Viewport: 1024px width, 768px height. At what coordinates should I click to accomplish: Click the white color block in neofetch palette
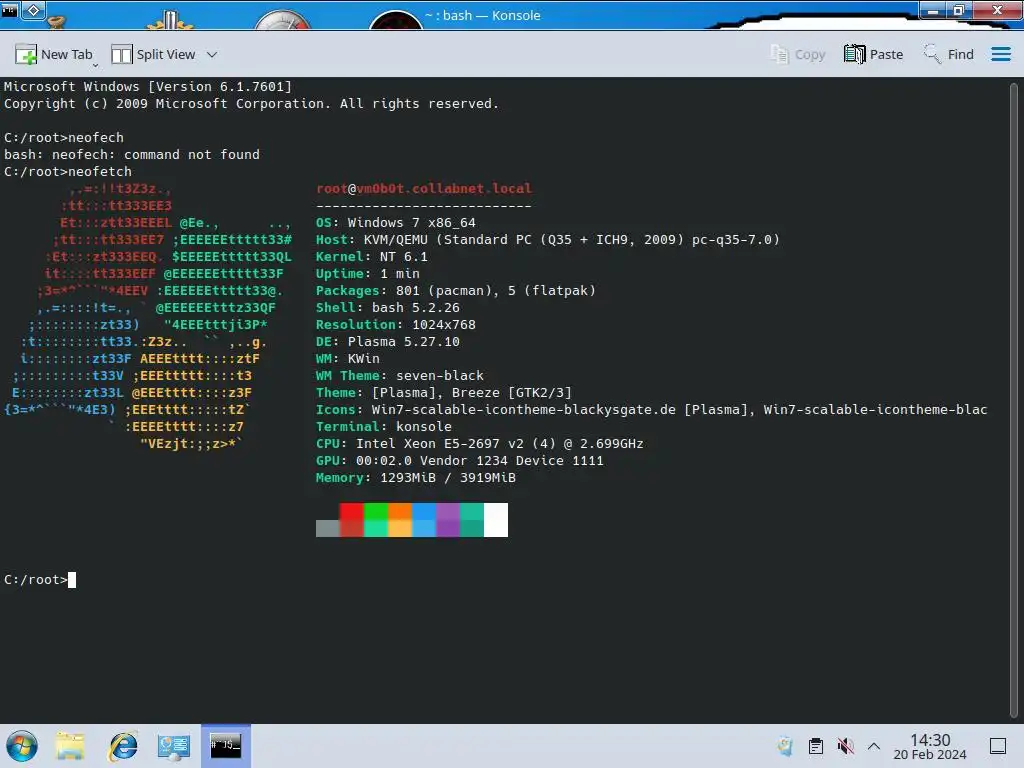coord(496,520)
